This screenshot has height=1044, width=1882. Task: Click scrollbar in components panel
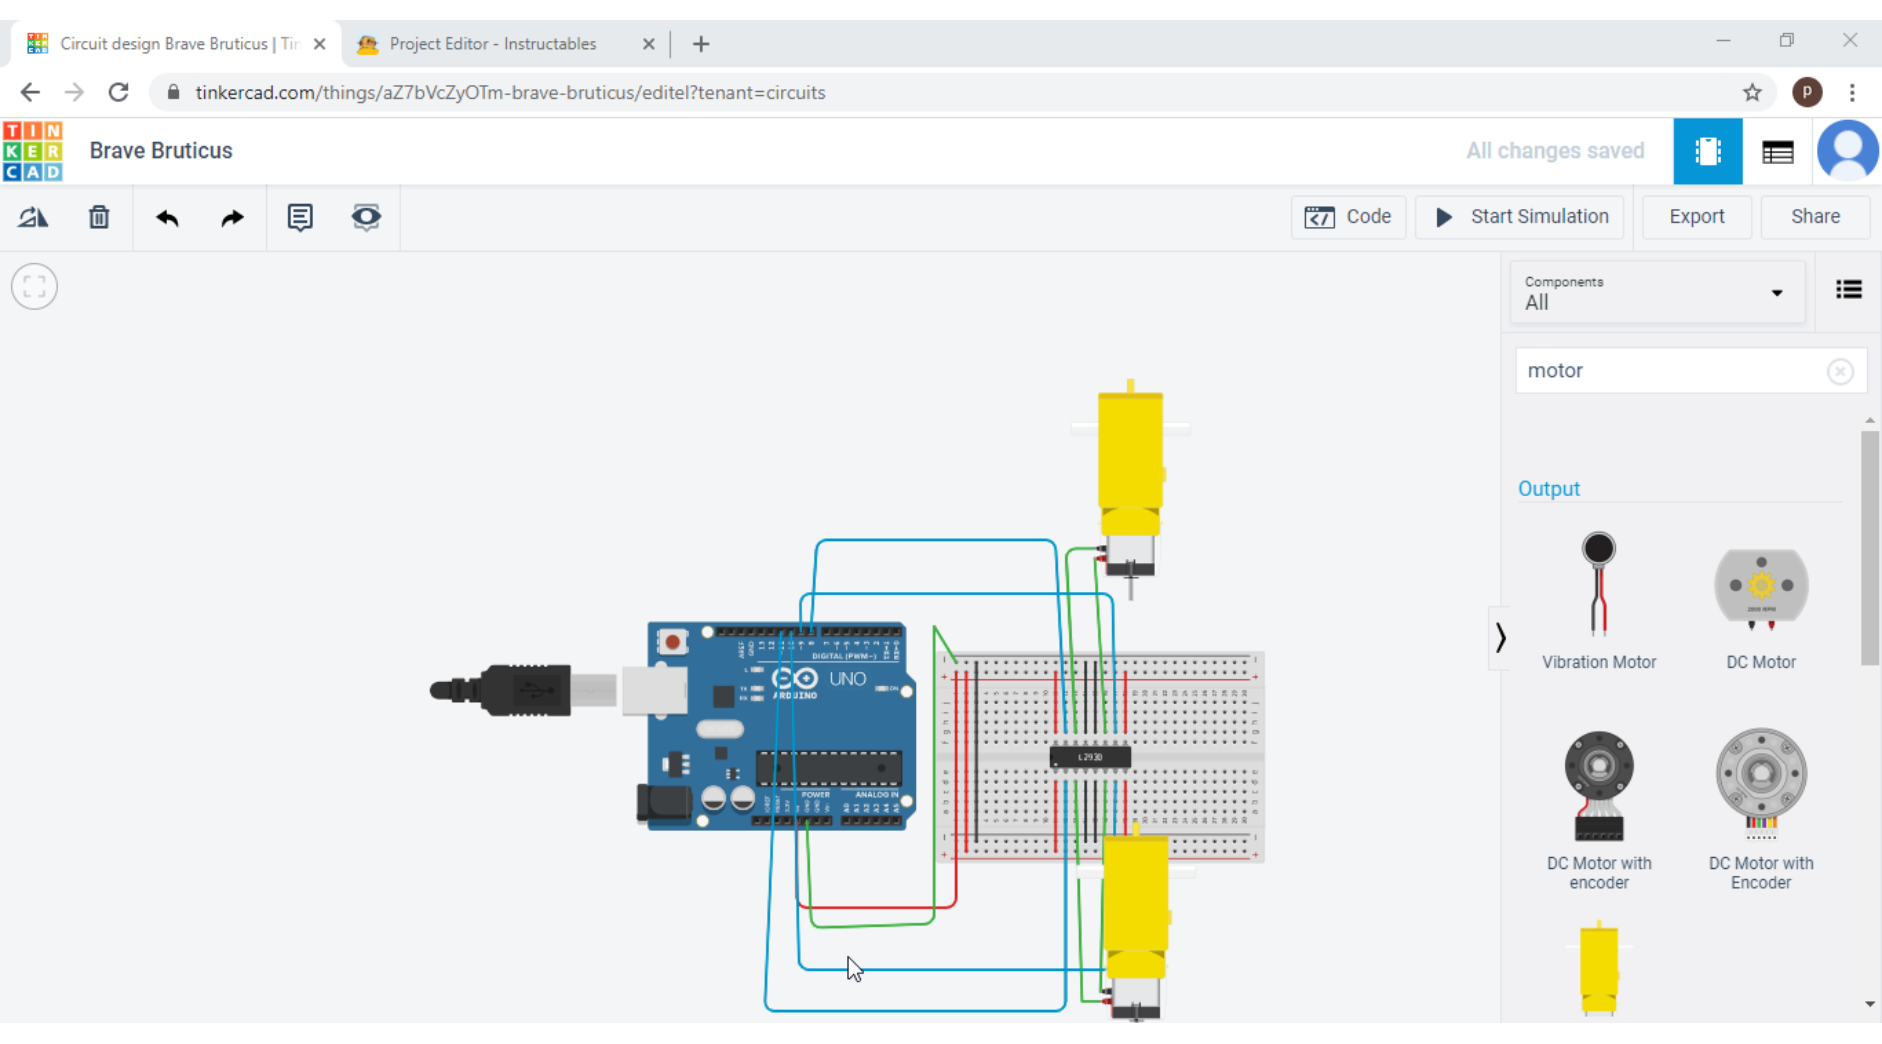click(x=1869, y=548)
